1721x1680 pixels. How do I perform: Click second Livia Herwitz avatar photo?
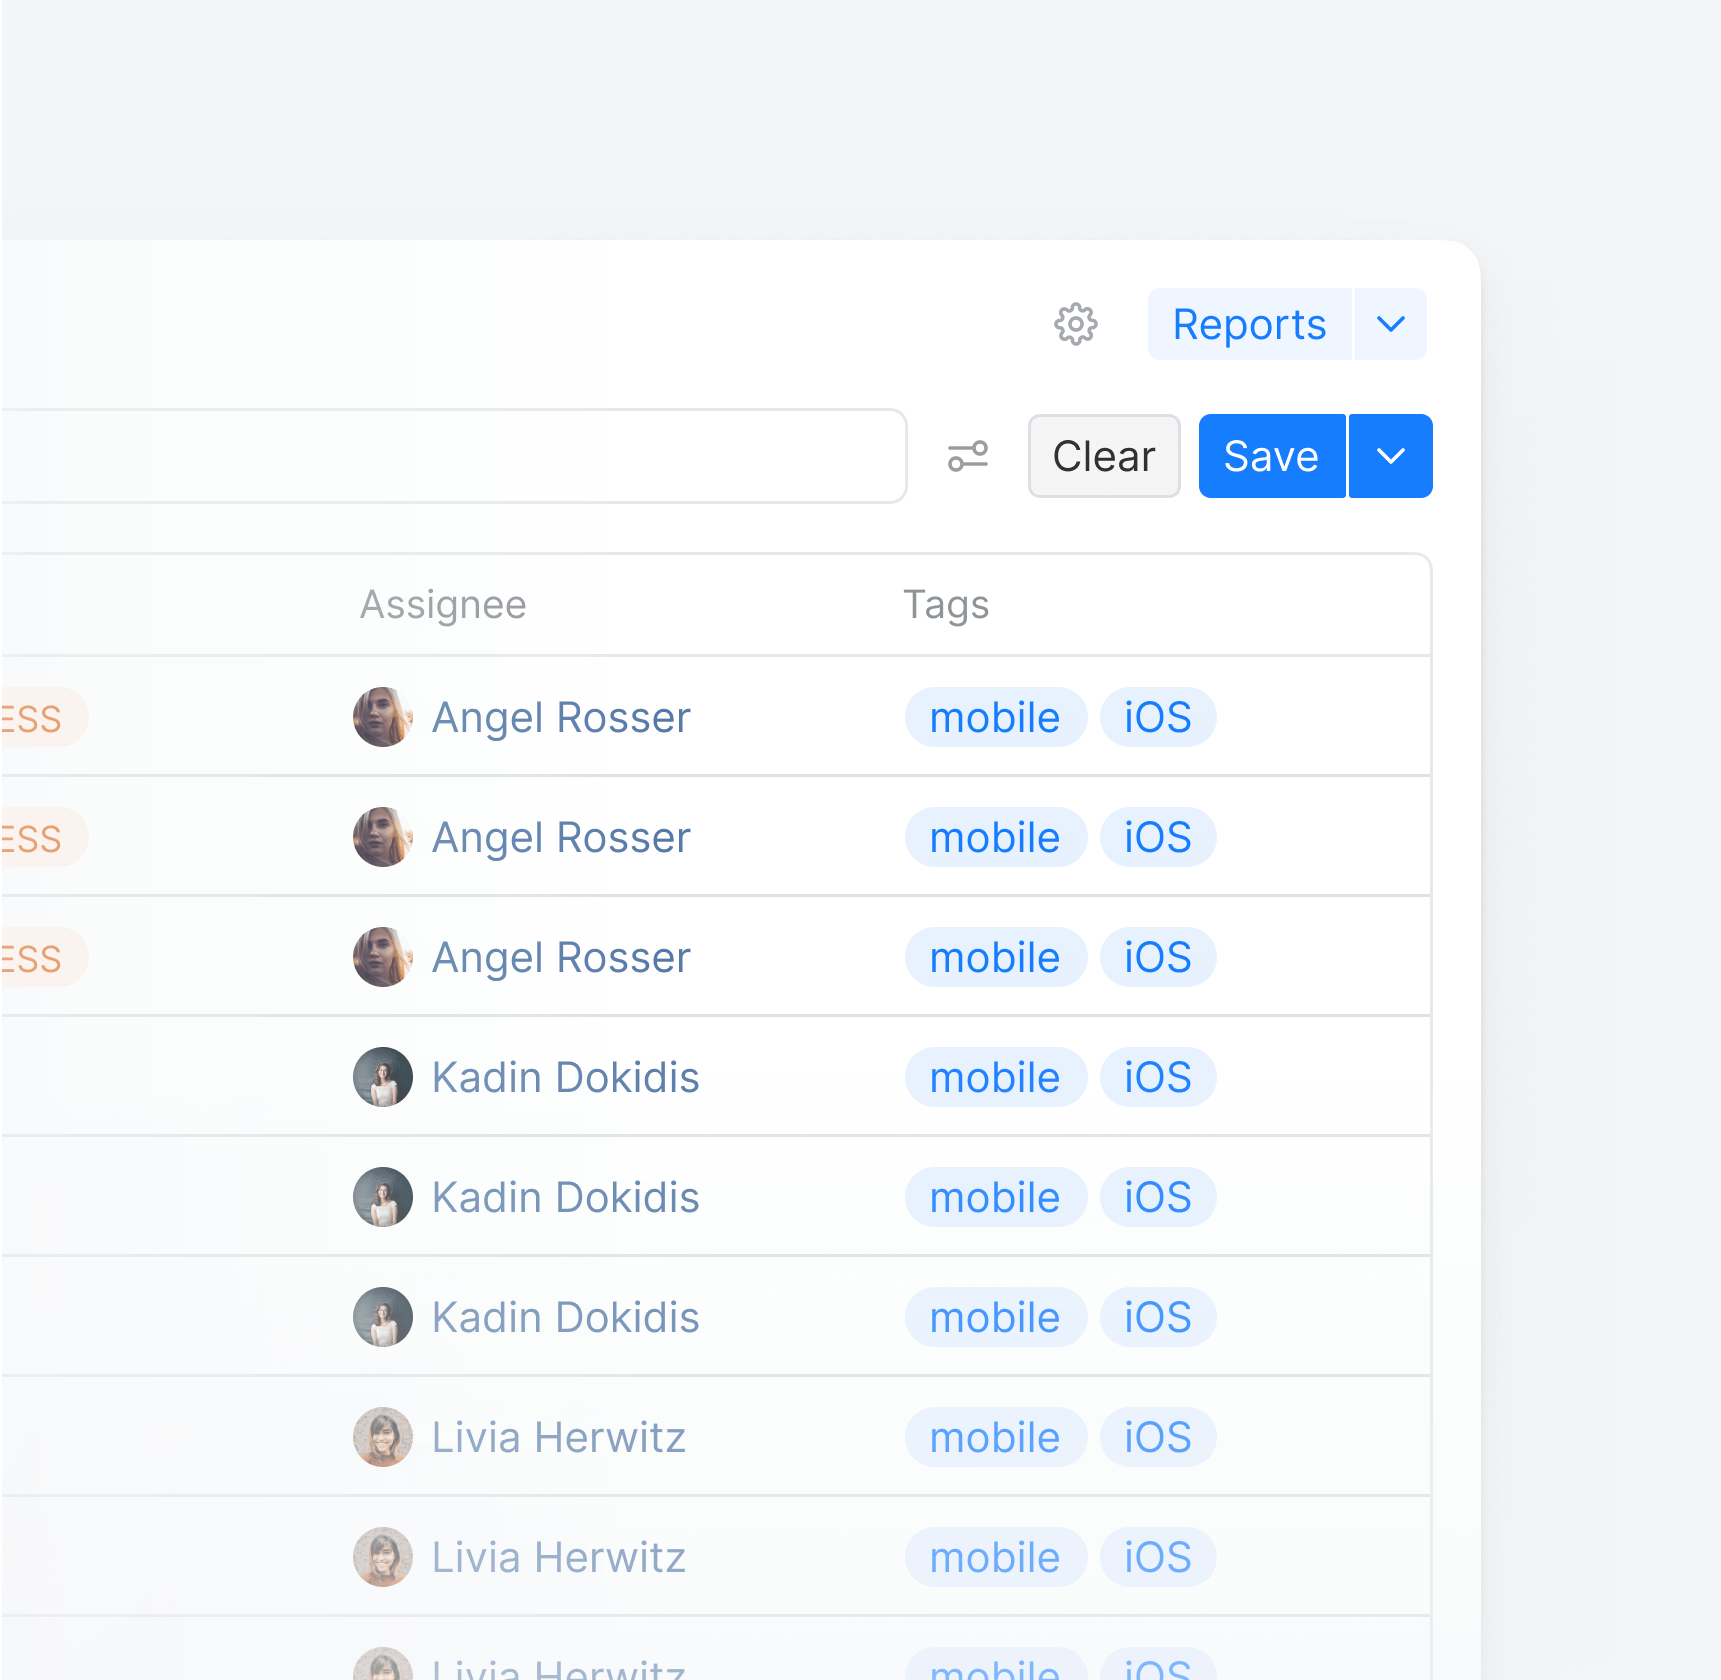(383, 1557)
